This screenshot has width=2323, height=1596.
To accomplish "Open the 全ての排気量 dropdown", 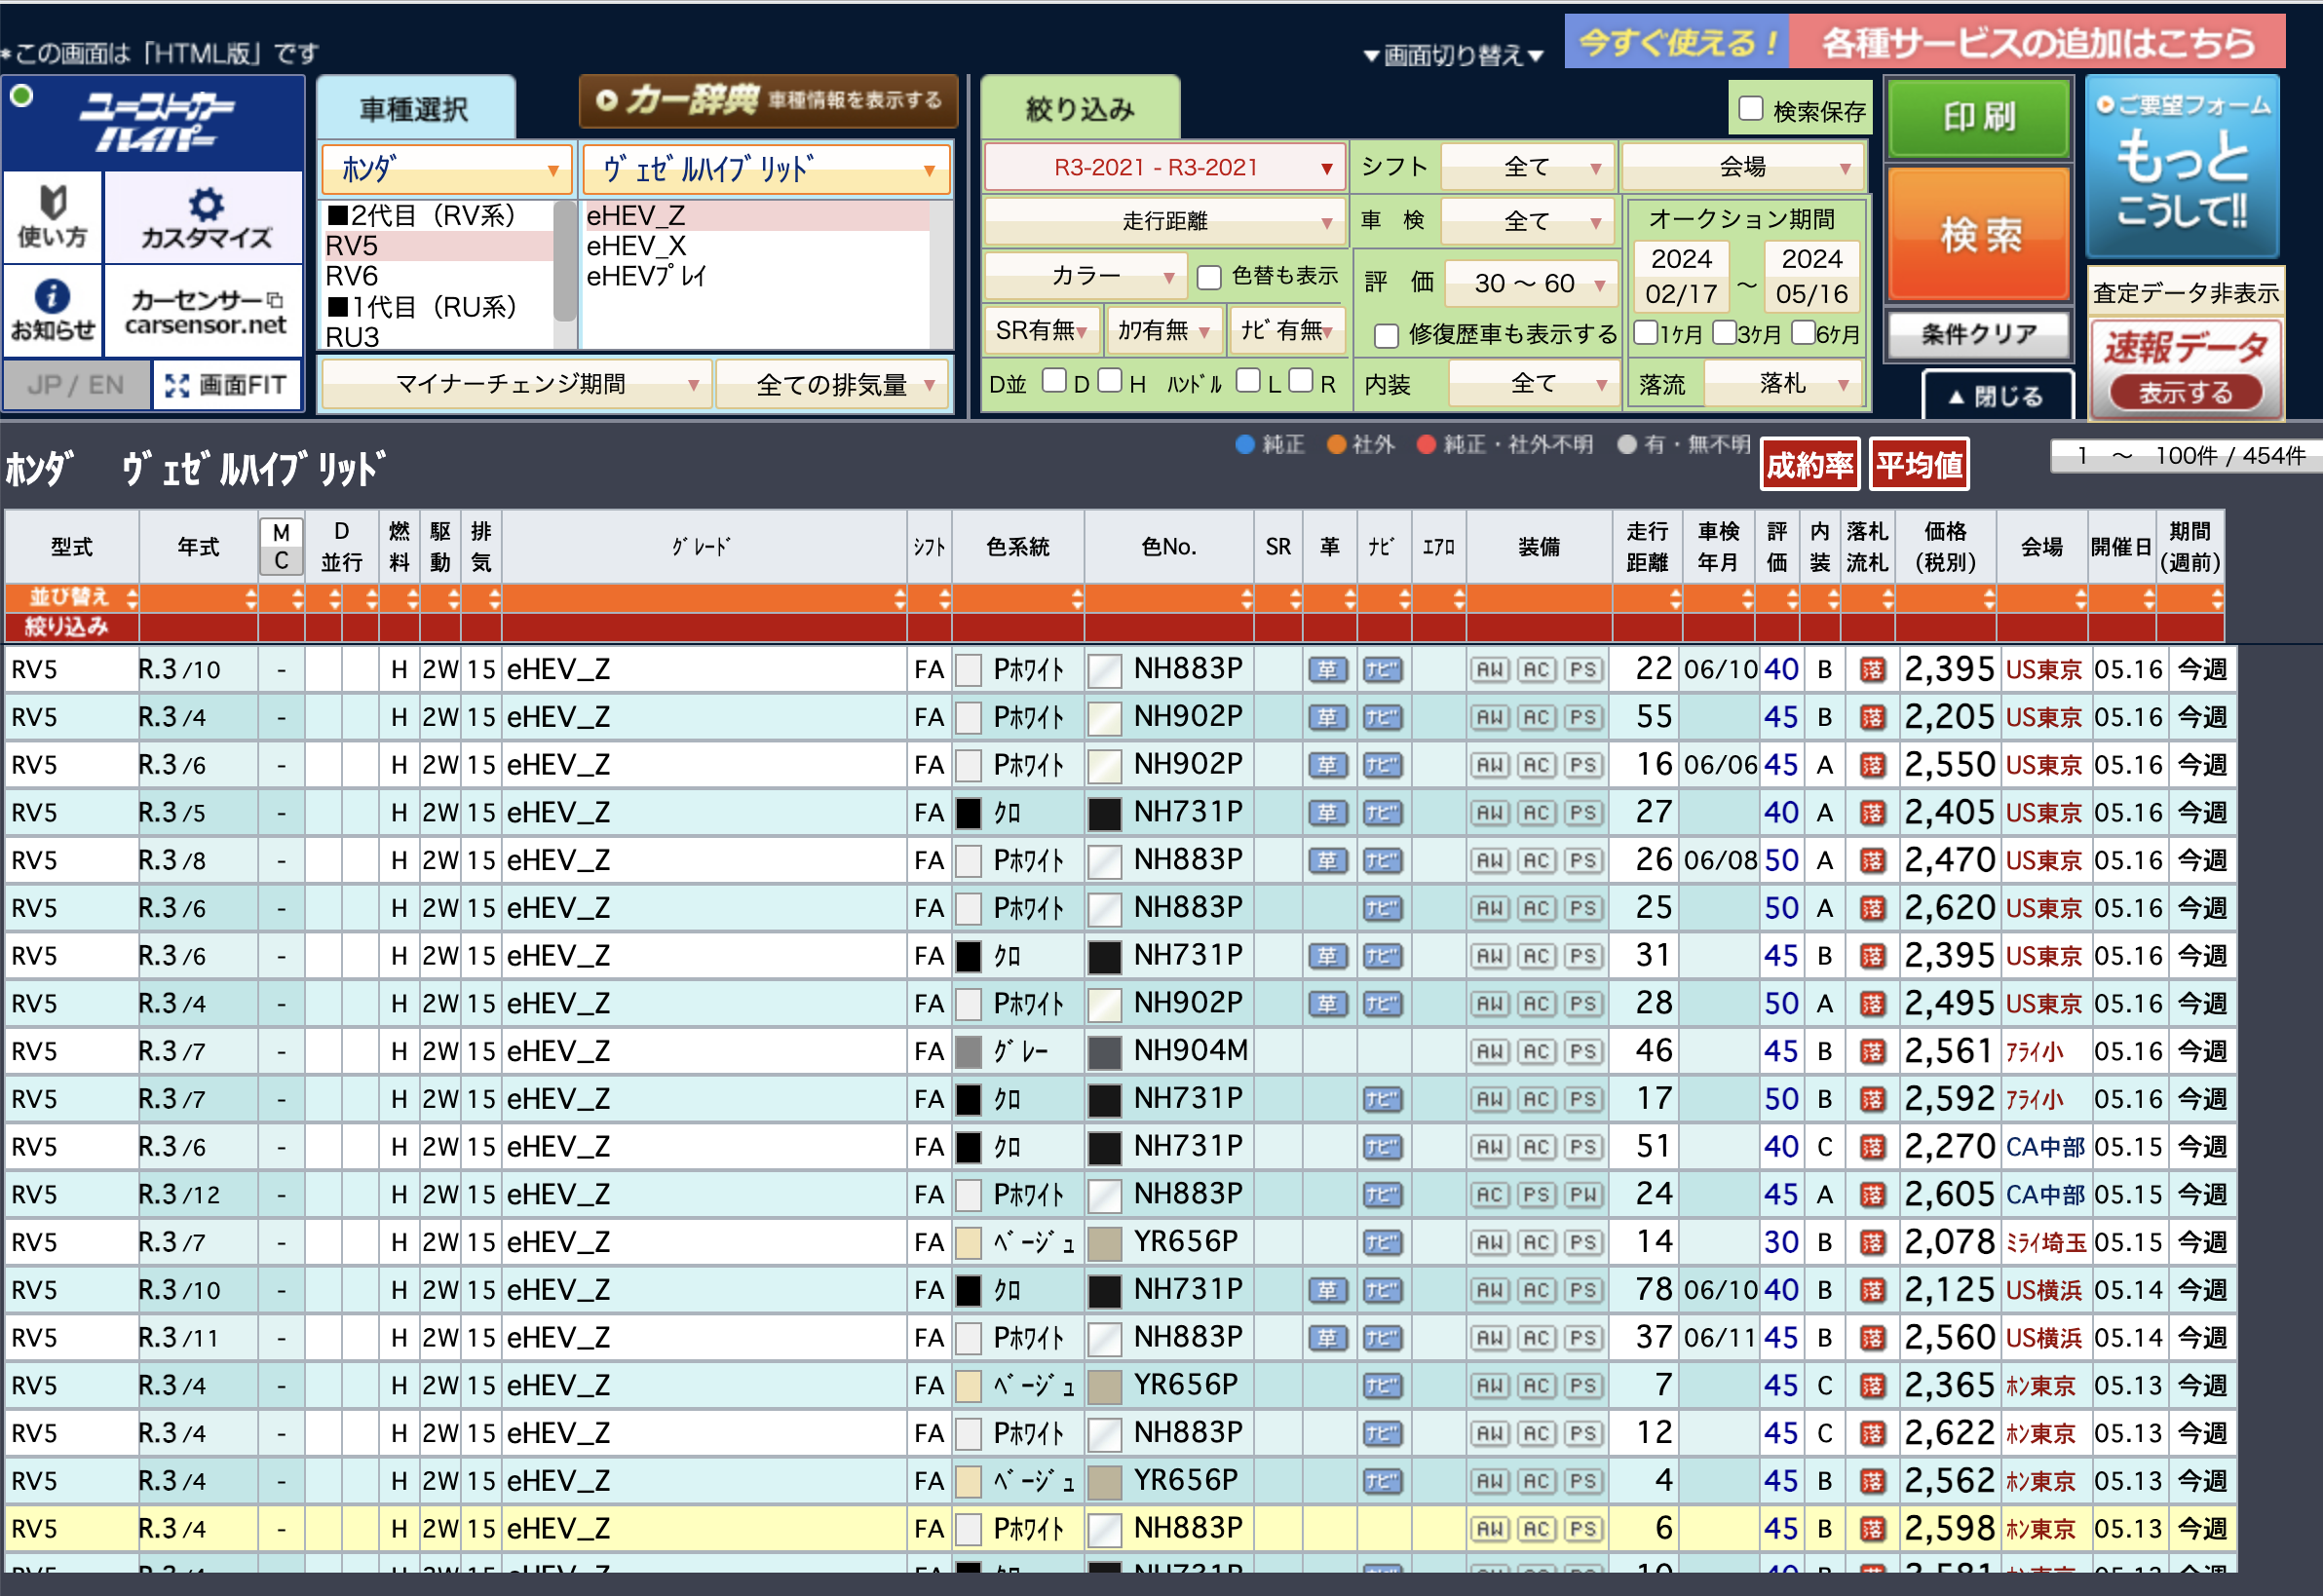I will tap(833, 384).
